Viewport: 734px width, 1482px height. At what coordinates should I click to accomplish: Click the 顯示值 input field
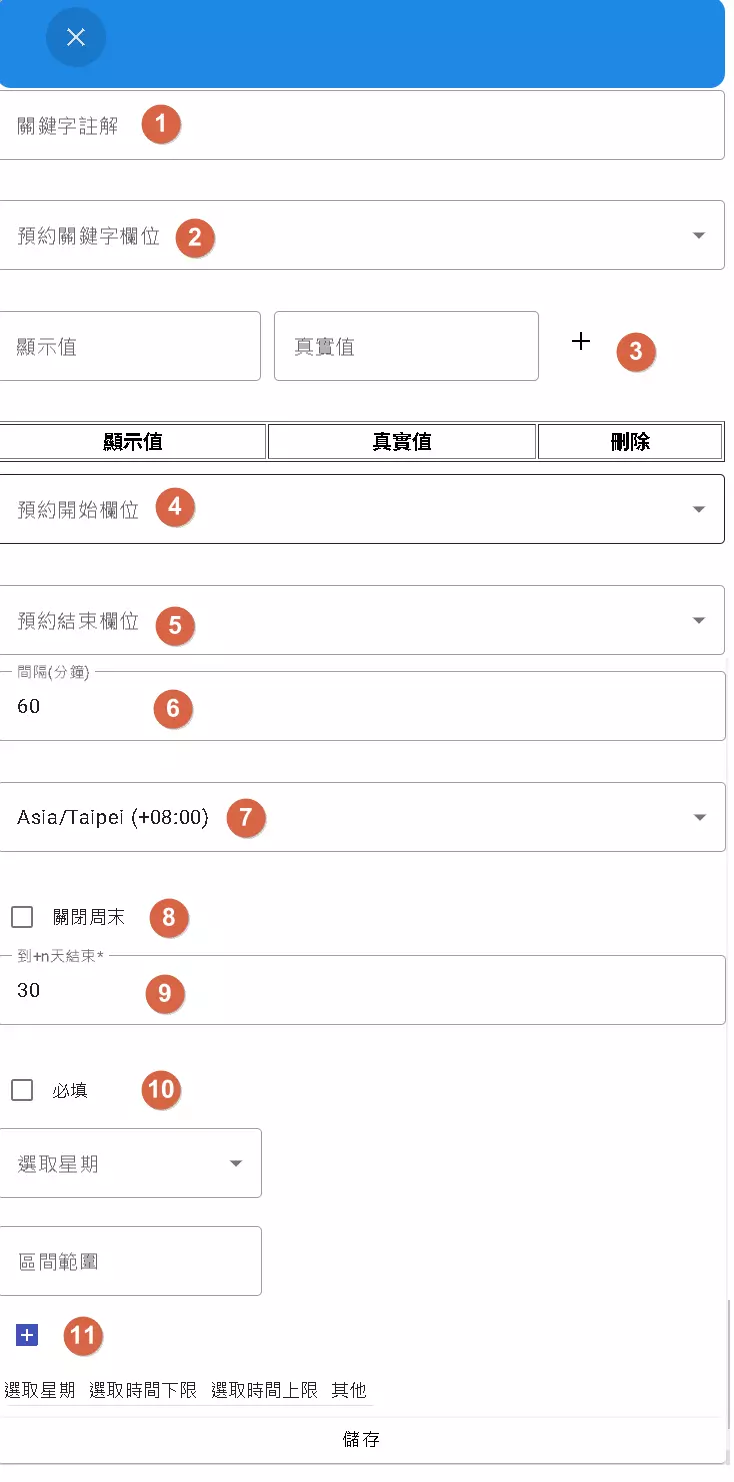tap(130, 347)
